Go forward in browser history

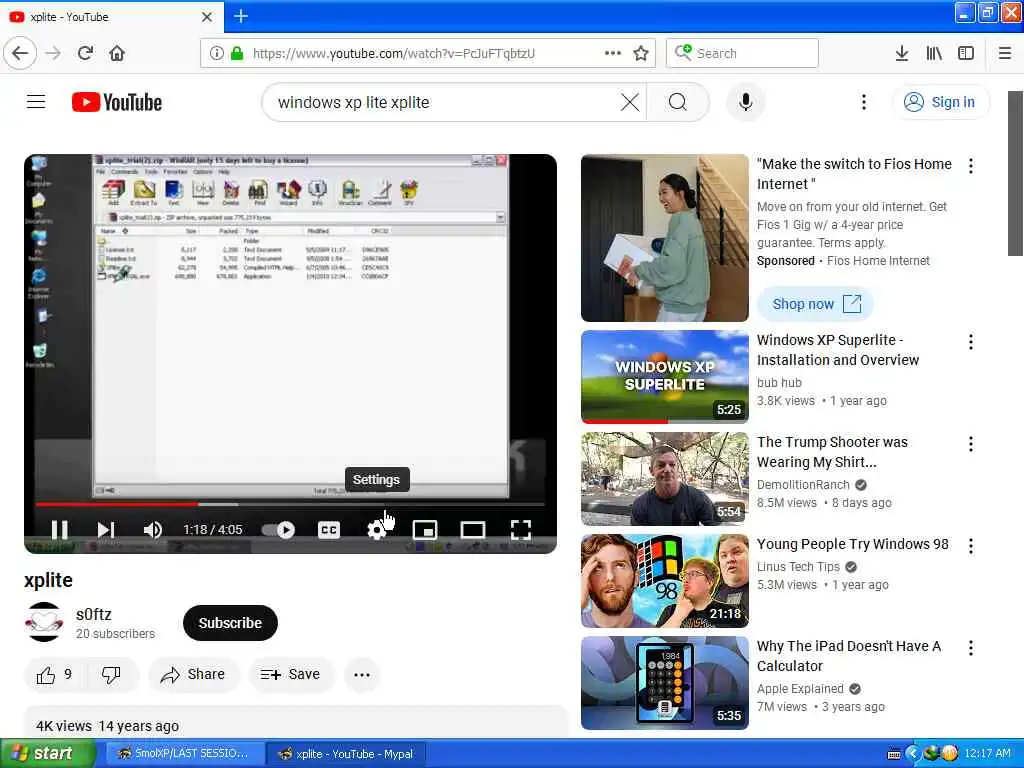point(53,53)
